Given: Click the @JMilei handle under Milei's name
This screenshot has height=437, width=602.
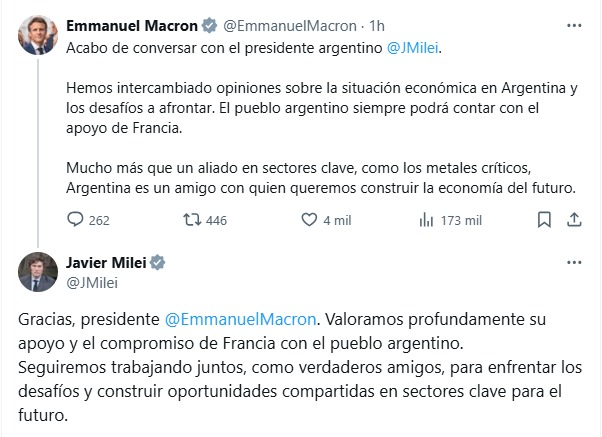Looking at the screenshot, I should [x=89, y=282].
